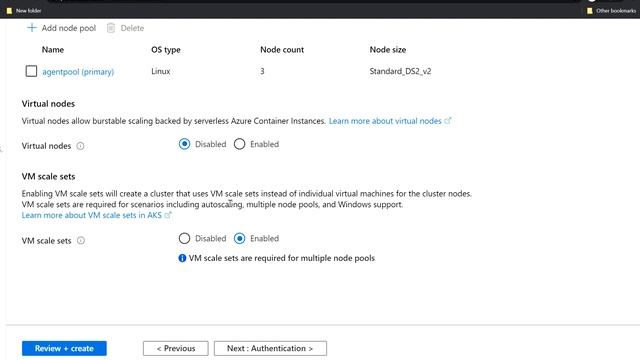Click the Review + create button
The image size is (640, 360).
coord(64,348)
